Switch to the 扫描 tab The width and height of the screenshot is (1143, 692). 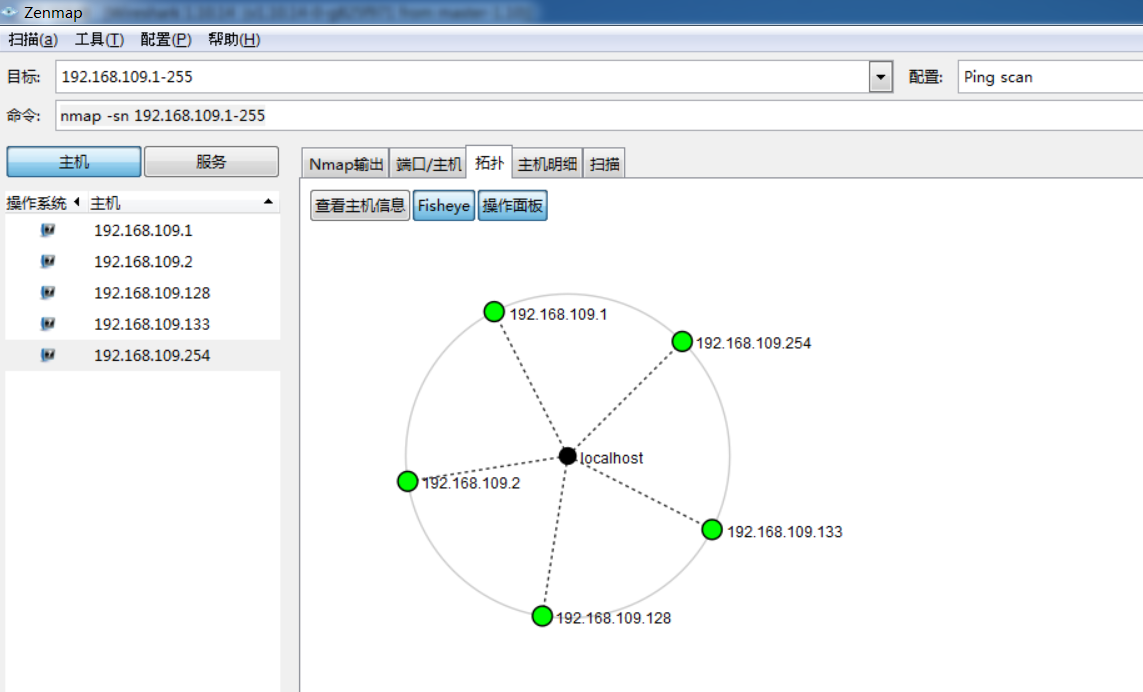coord(604,164)
